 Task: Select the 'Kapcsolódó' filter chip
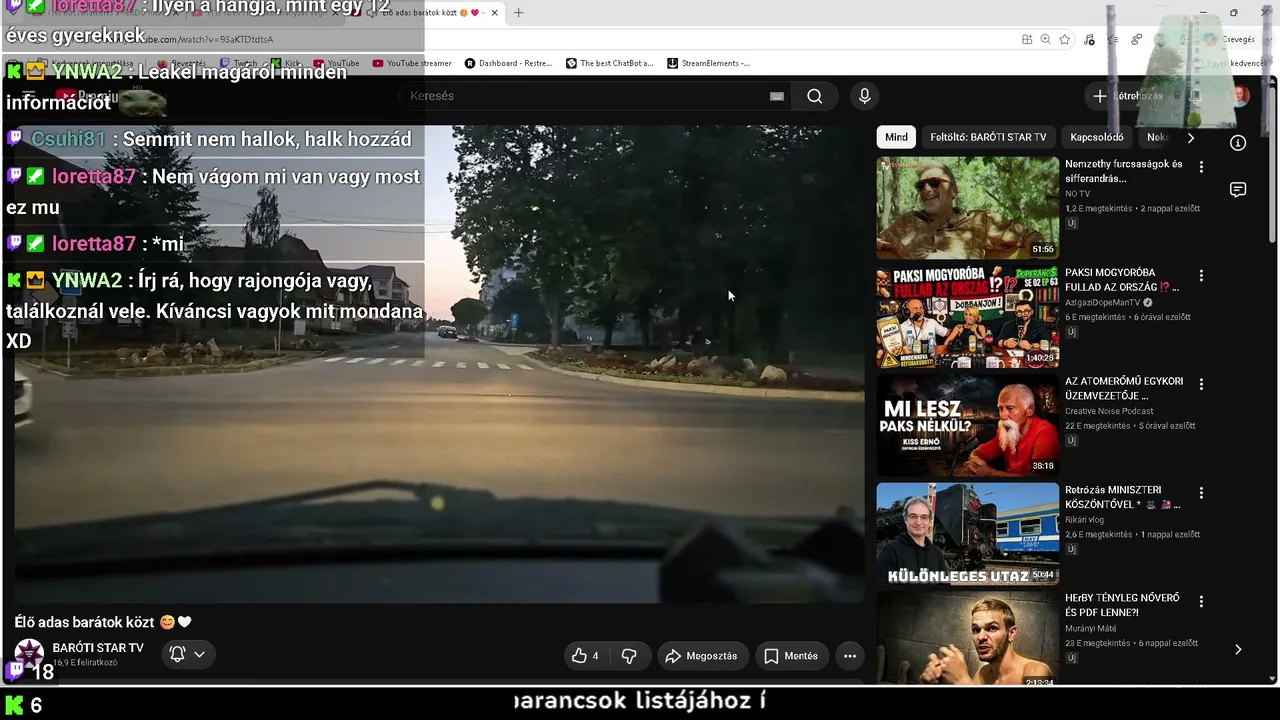pyautogui.click(x=1097, y=137)
